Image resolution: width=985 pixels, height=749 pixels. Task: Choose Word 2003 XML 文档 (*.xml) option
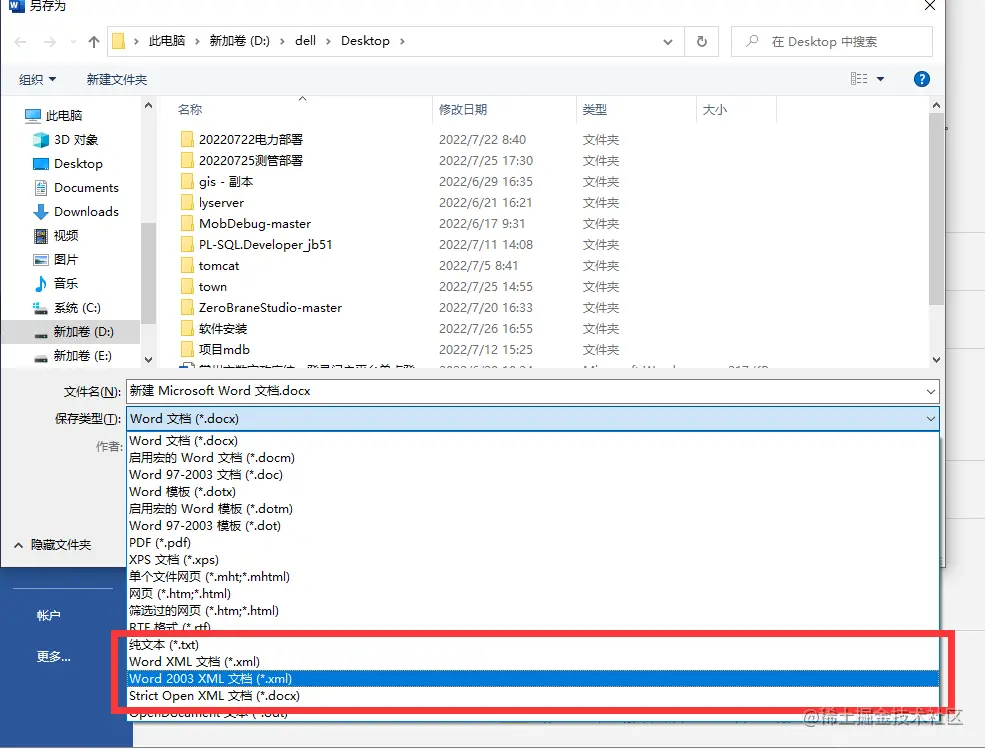533,679
